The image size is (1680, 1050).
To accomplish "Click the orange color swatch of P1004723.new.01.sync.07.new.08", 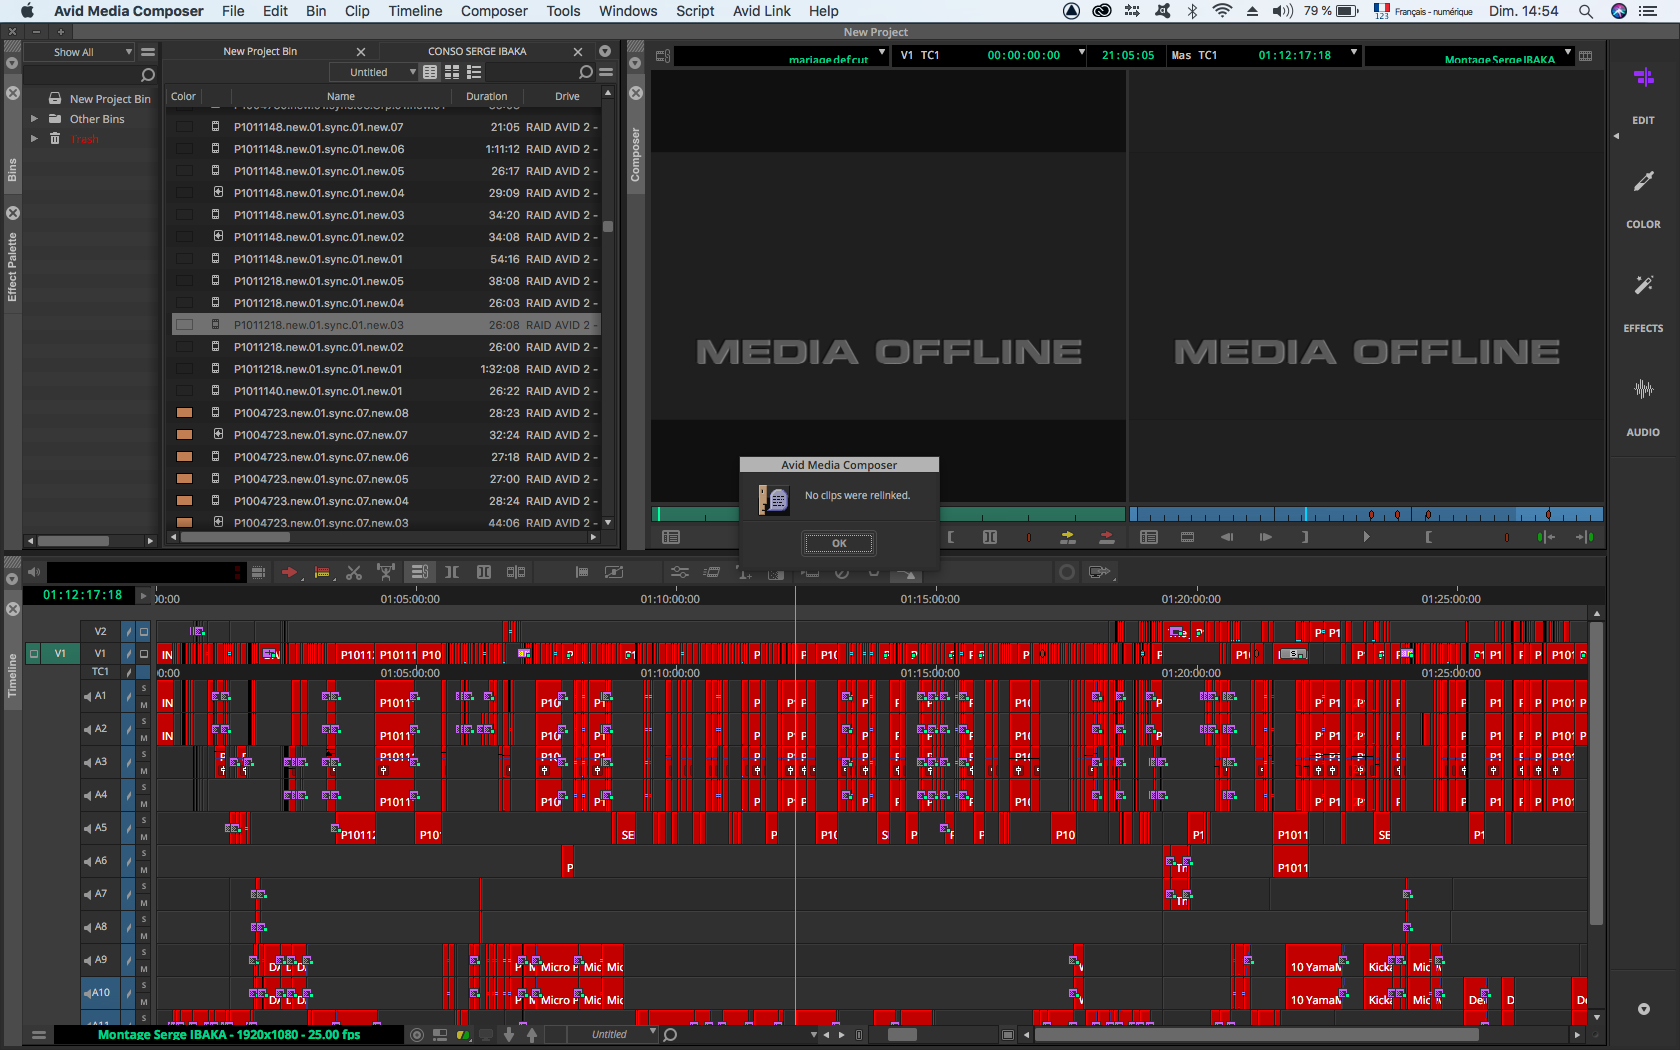I will pyautogui.click(x=184, y=413).
